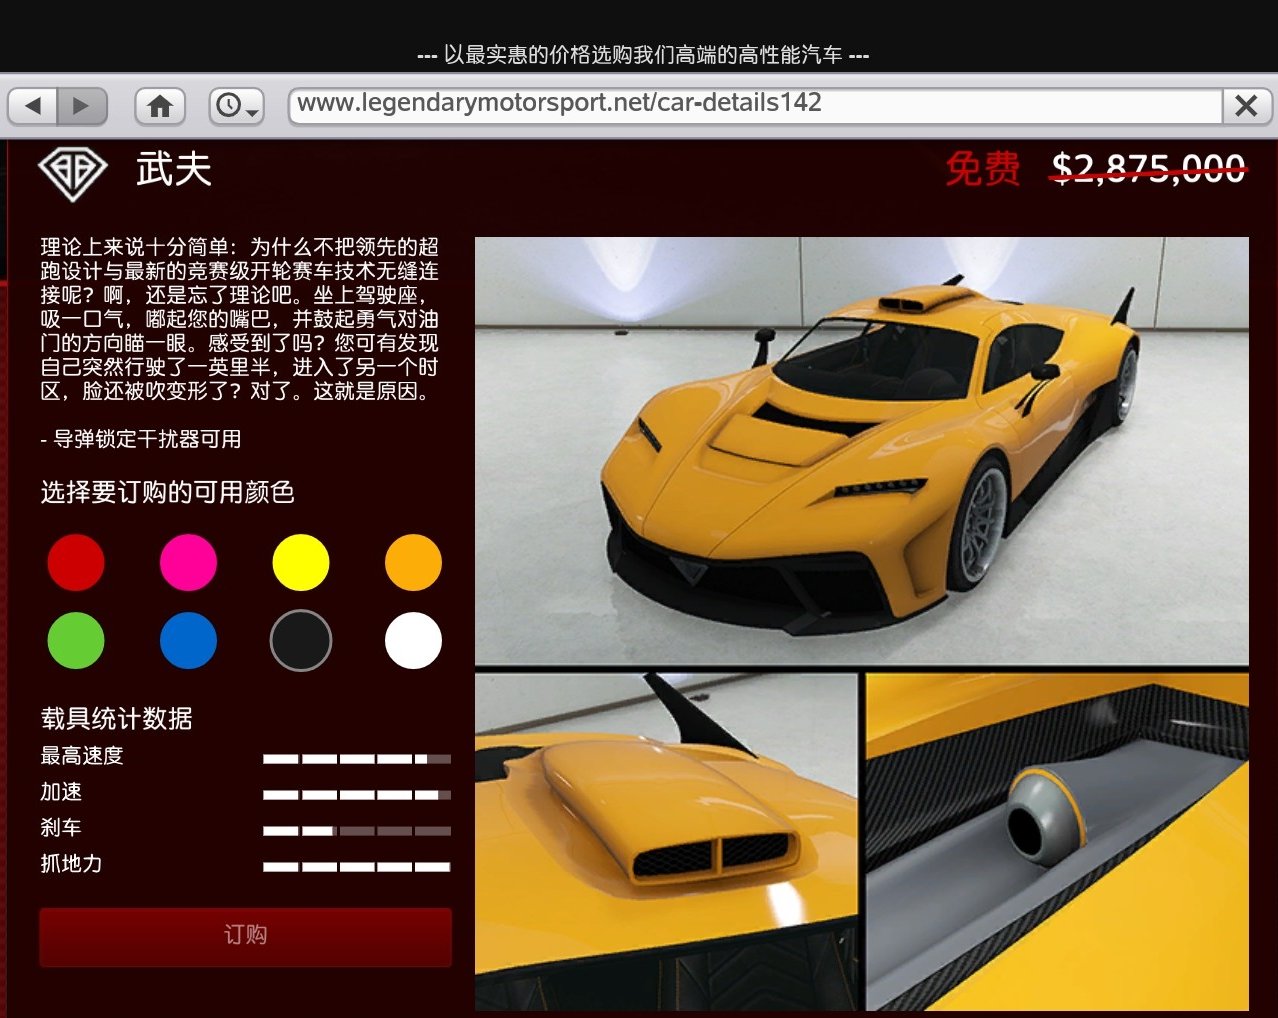This screenshot has width=1278, height=1018.
Task: Click the 选择要订购的可用颜色 heading
Action: click(x=167, y=492)
